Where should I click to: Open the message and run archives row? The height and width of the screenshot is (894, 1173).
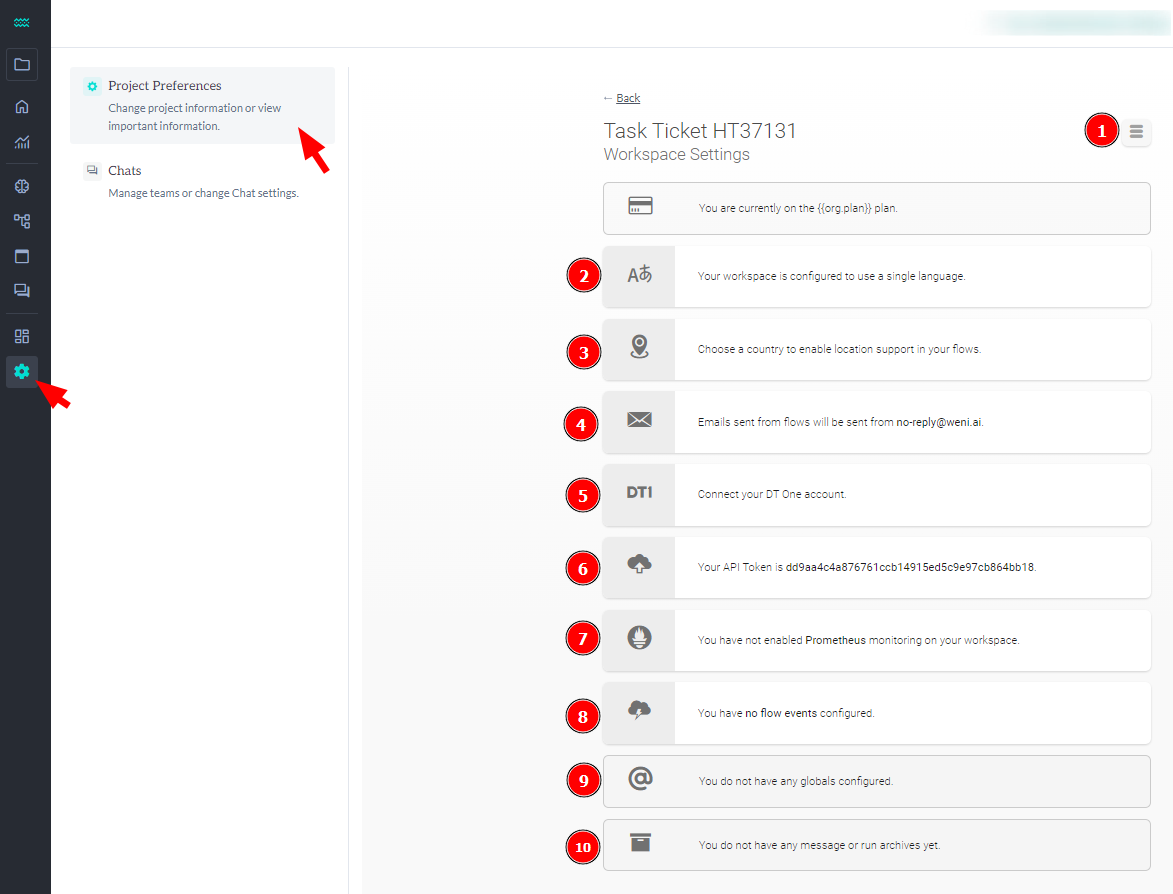click(876, 845)
